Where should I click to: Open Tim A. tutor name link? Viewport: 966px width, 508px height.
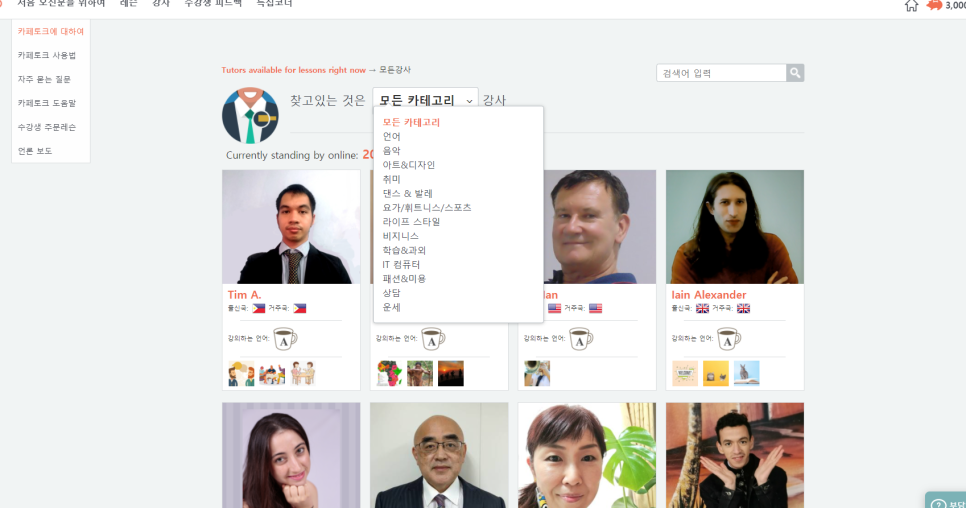[x=244, y=294]
